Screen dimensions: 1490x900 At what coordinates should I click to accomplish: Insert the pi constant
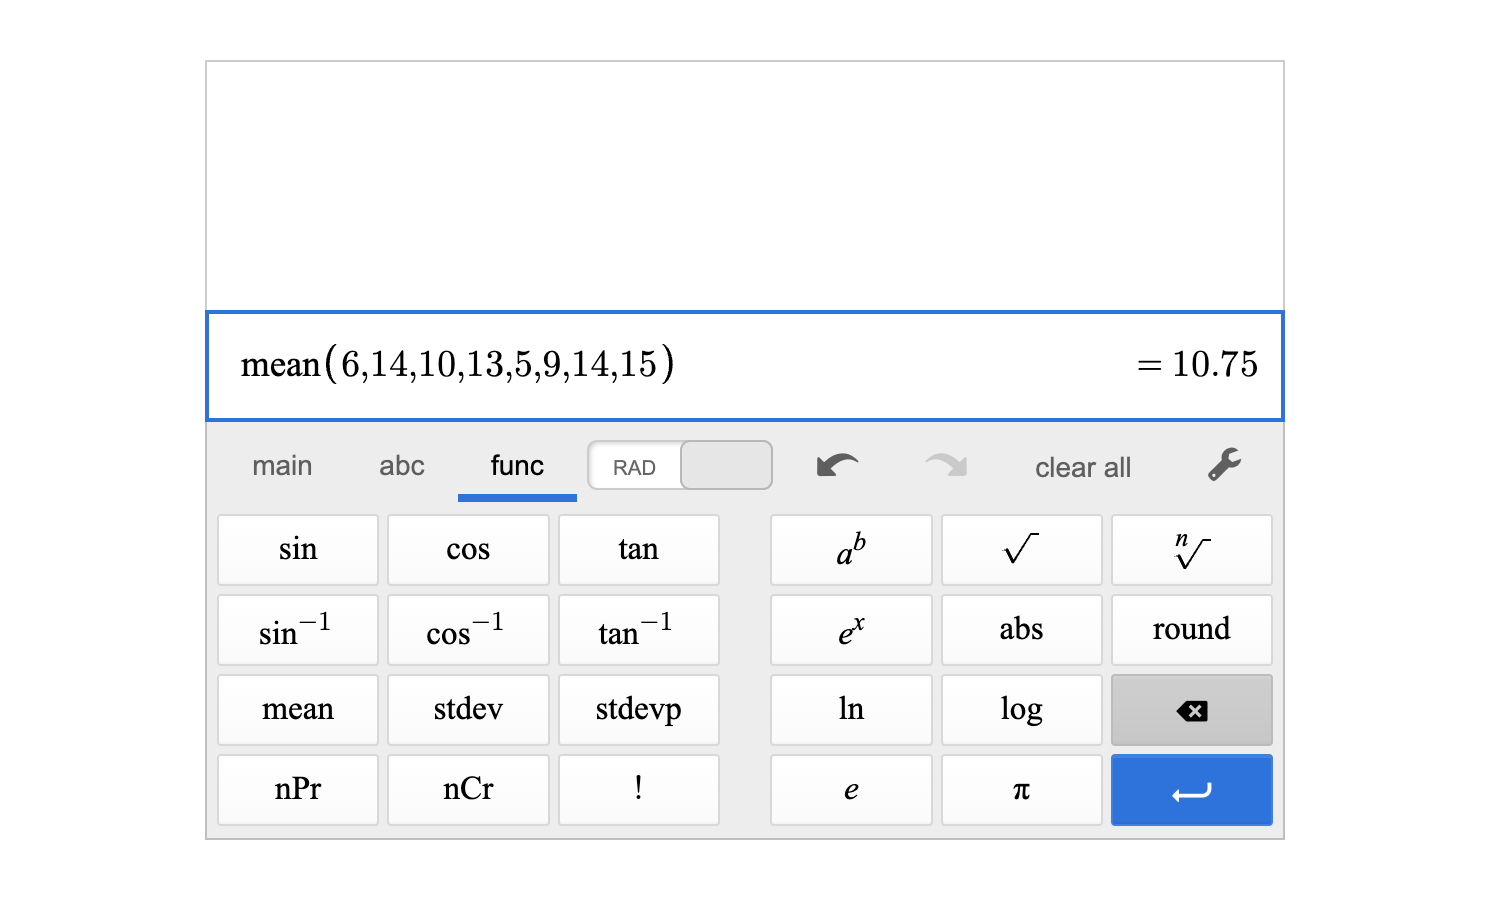(x=1021, y=789)
